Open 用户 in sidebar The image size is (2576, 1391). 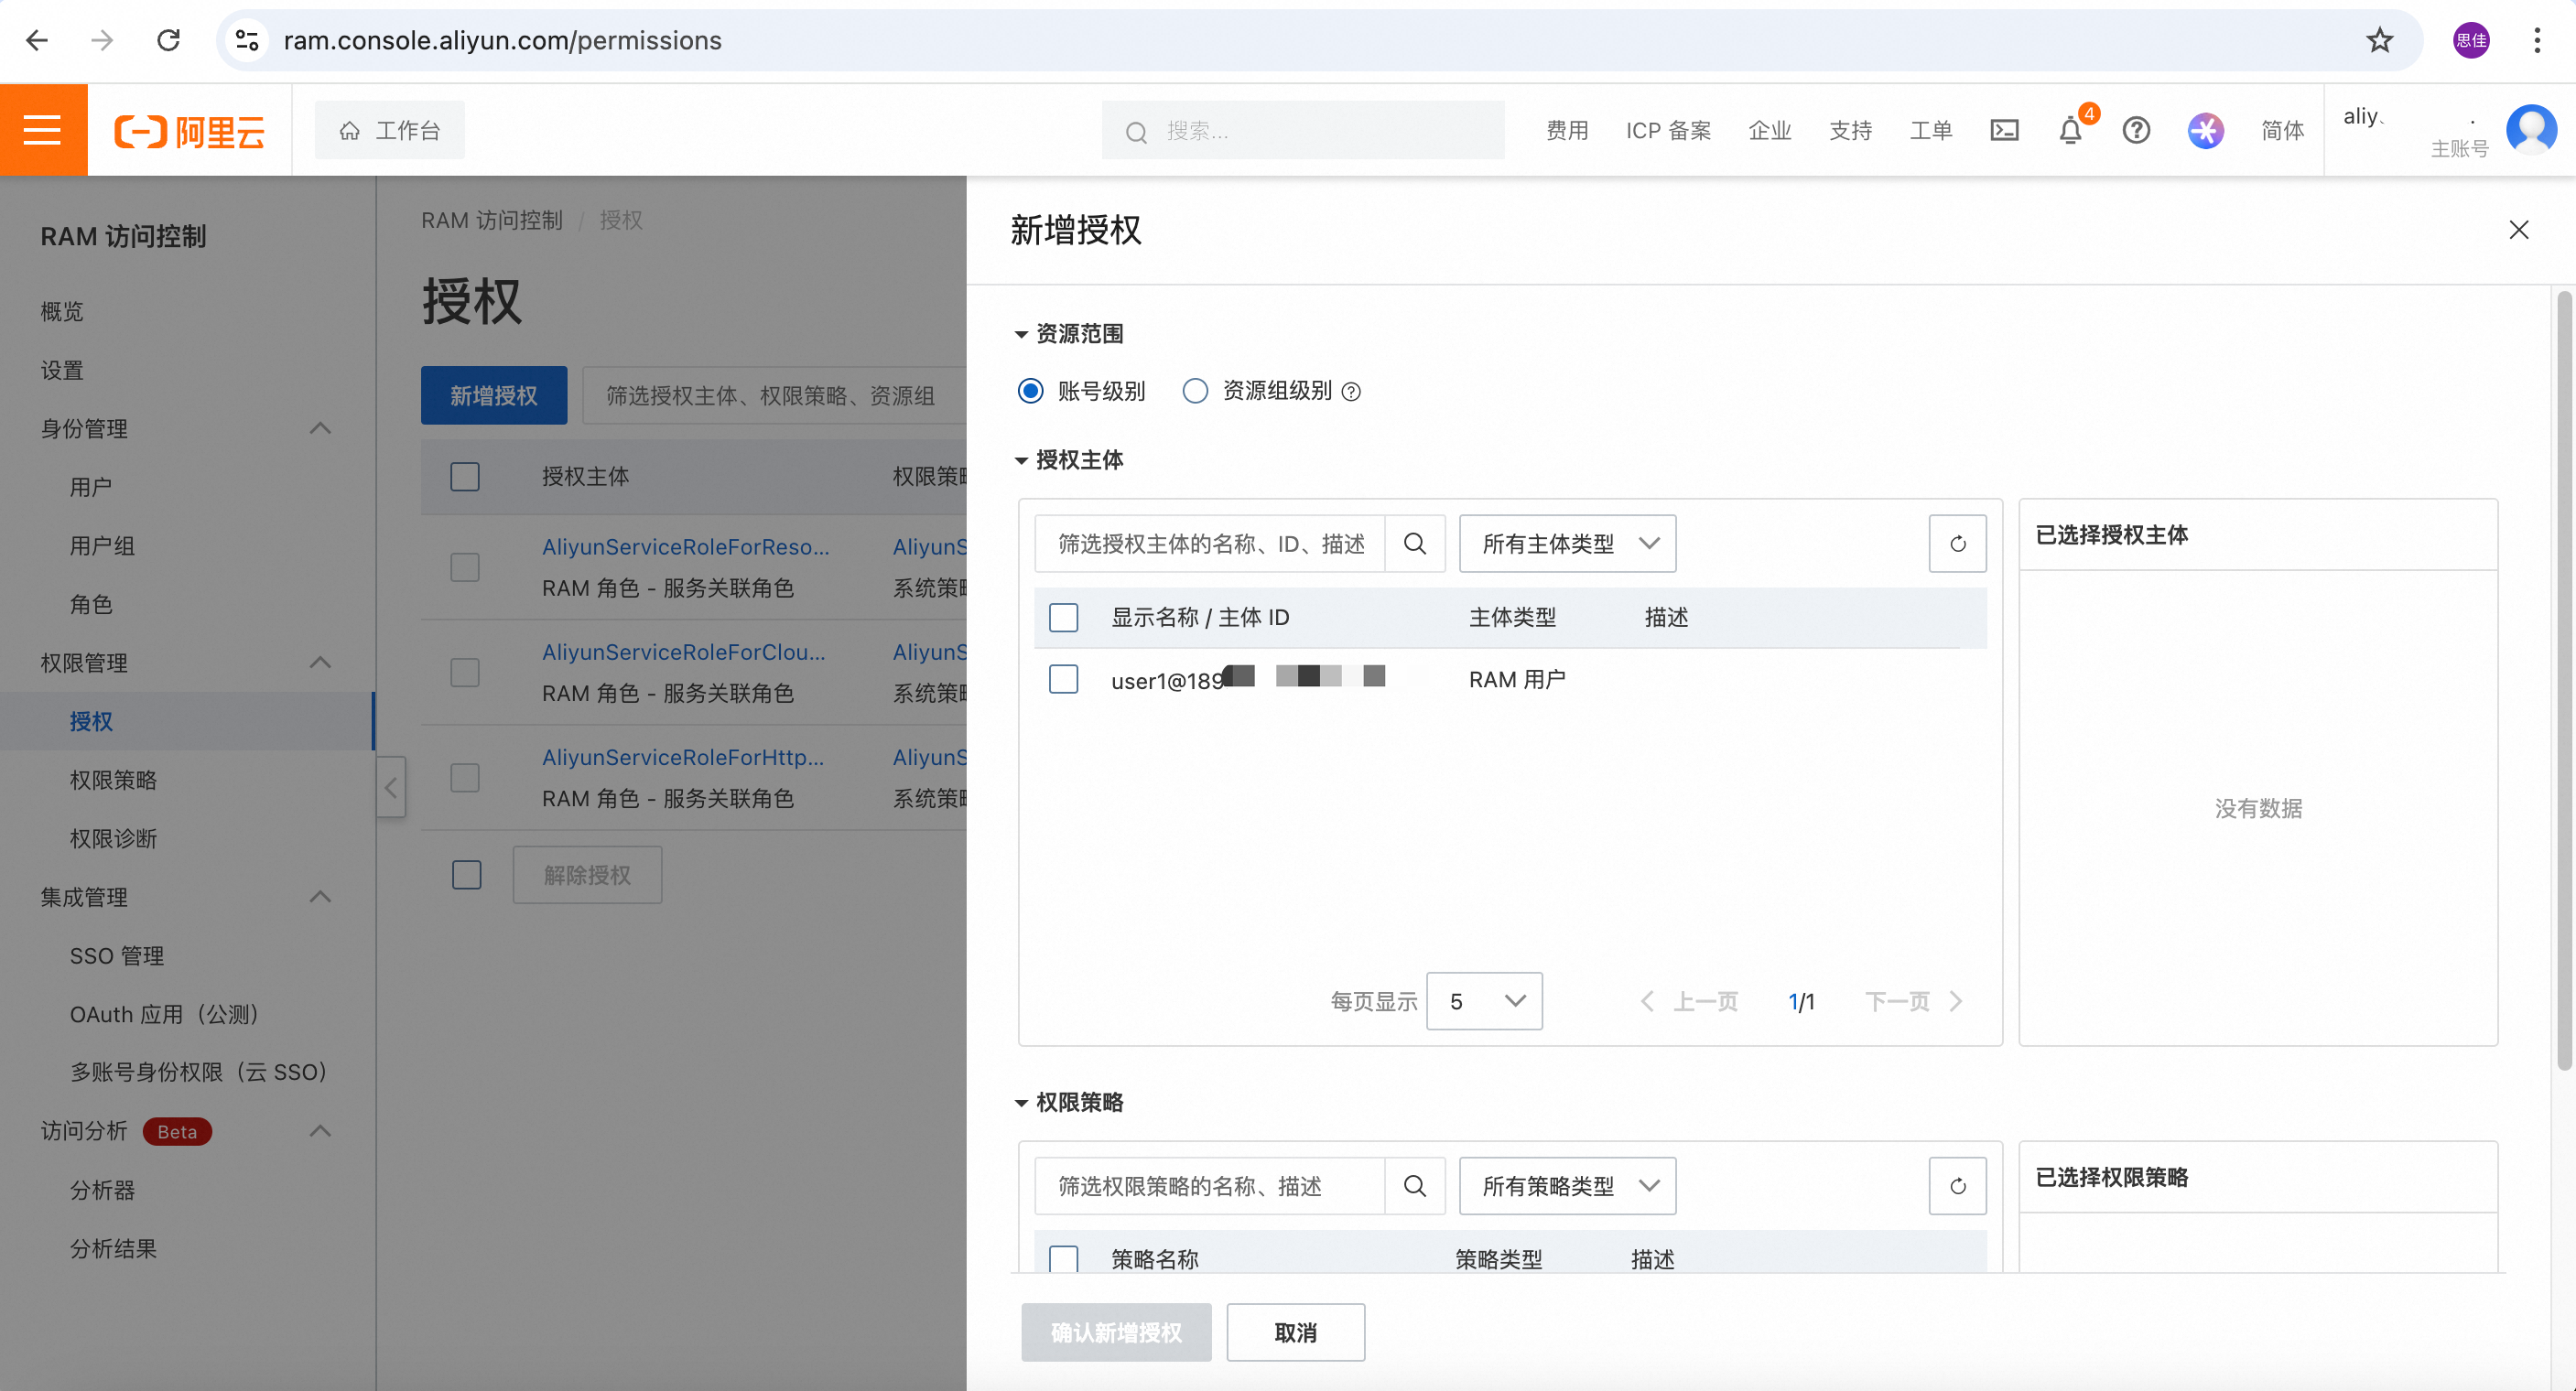coord(91,487)
